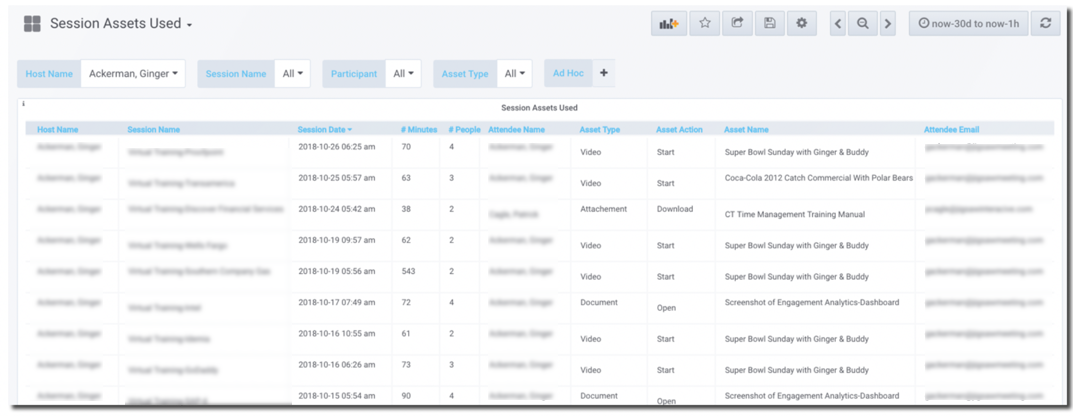Refresh the dashboard
Viewport: 1073px width, 417px height.
point(1045,23)
